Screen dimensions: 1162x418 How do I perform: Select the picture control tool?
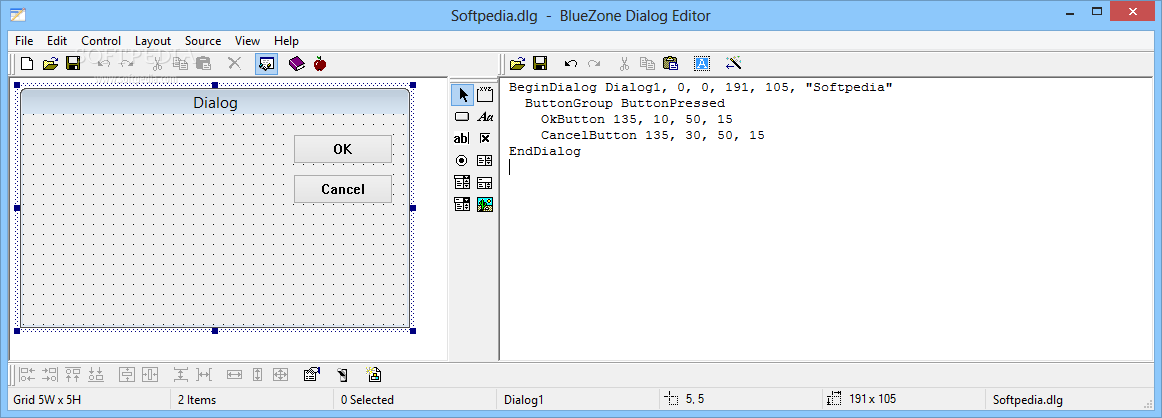[x=485, y=204]
